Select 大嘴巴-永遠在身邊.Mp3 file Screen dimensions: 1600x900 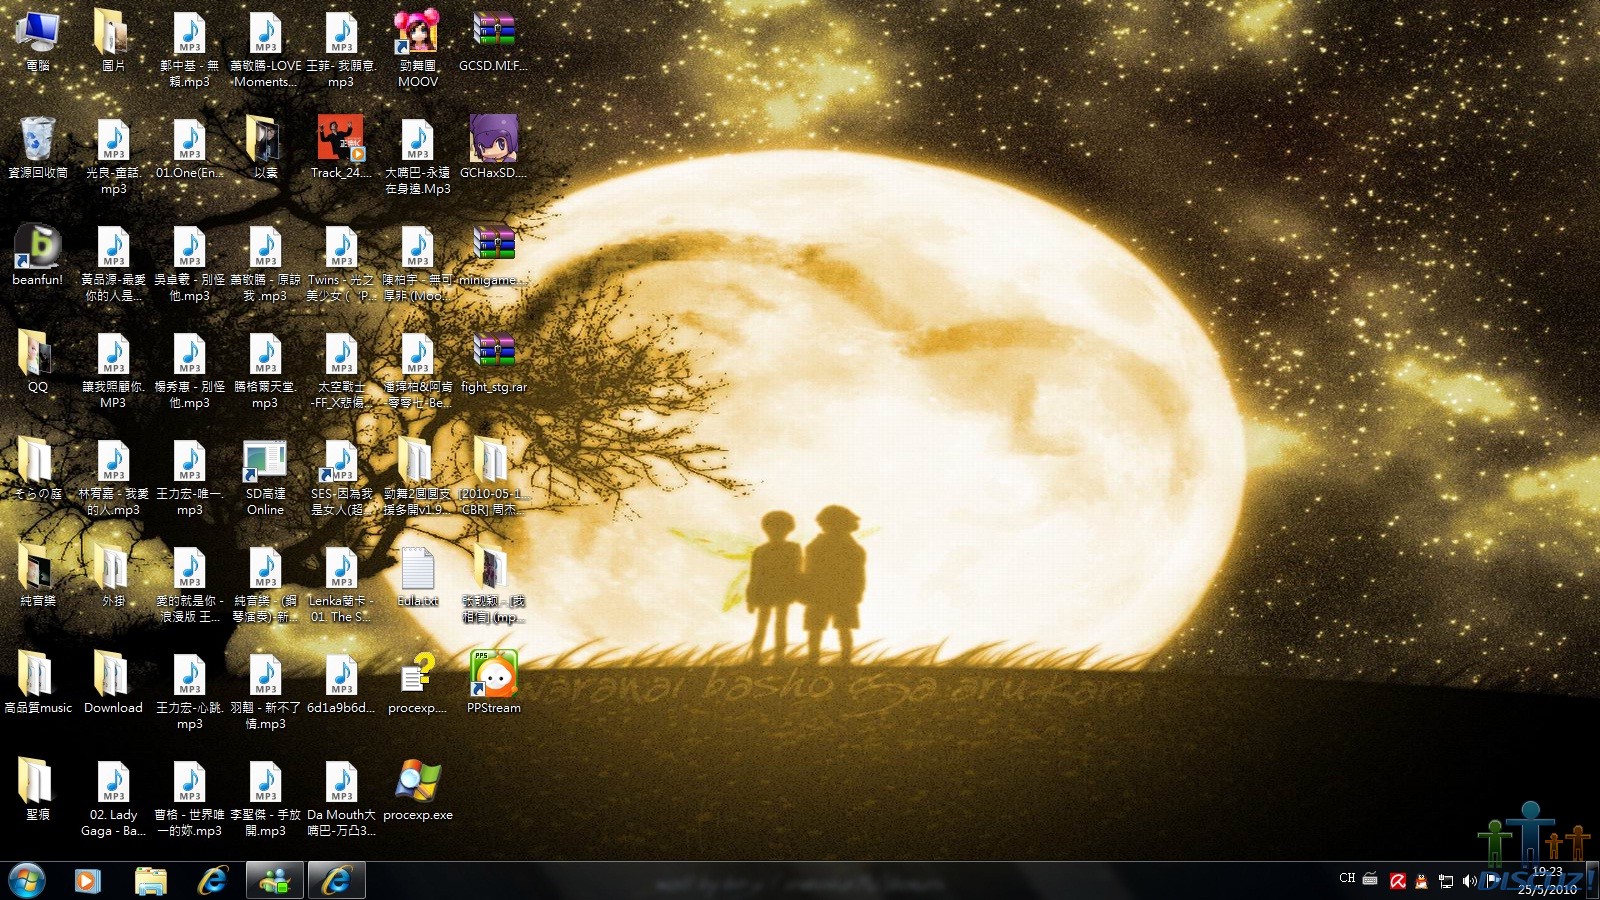coord(418,157)
